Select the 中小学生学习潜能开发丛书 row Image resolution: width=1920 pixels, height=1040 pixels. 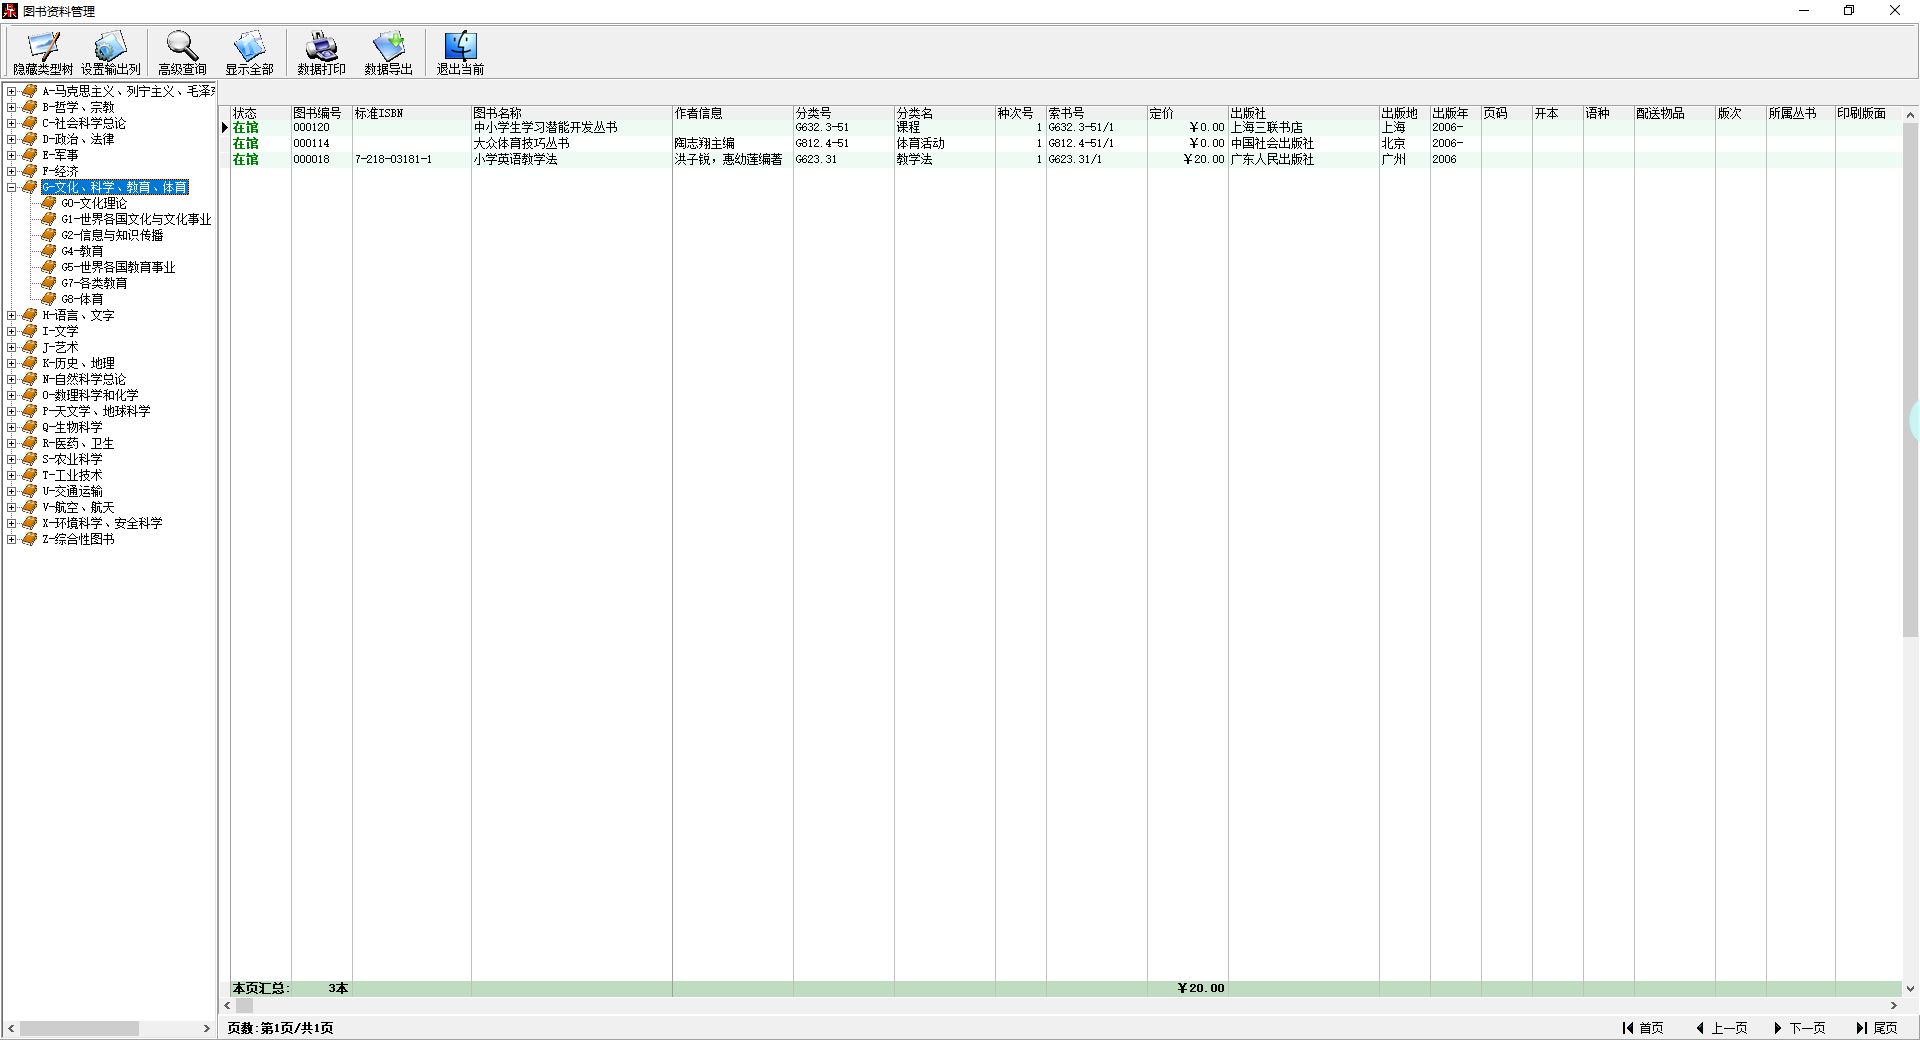pos(1066,127)
